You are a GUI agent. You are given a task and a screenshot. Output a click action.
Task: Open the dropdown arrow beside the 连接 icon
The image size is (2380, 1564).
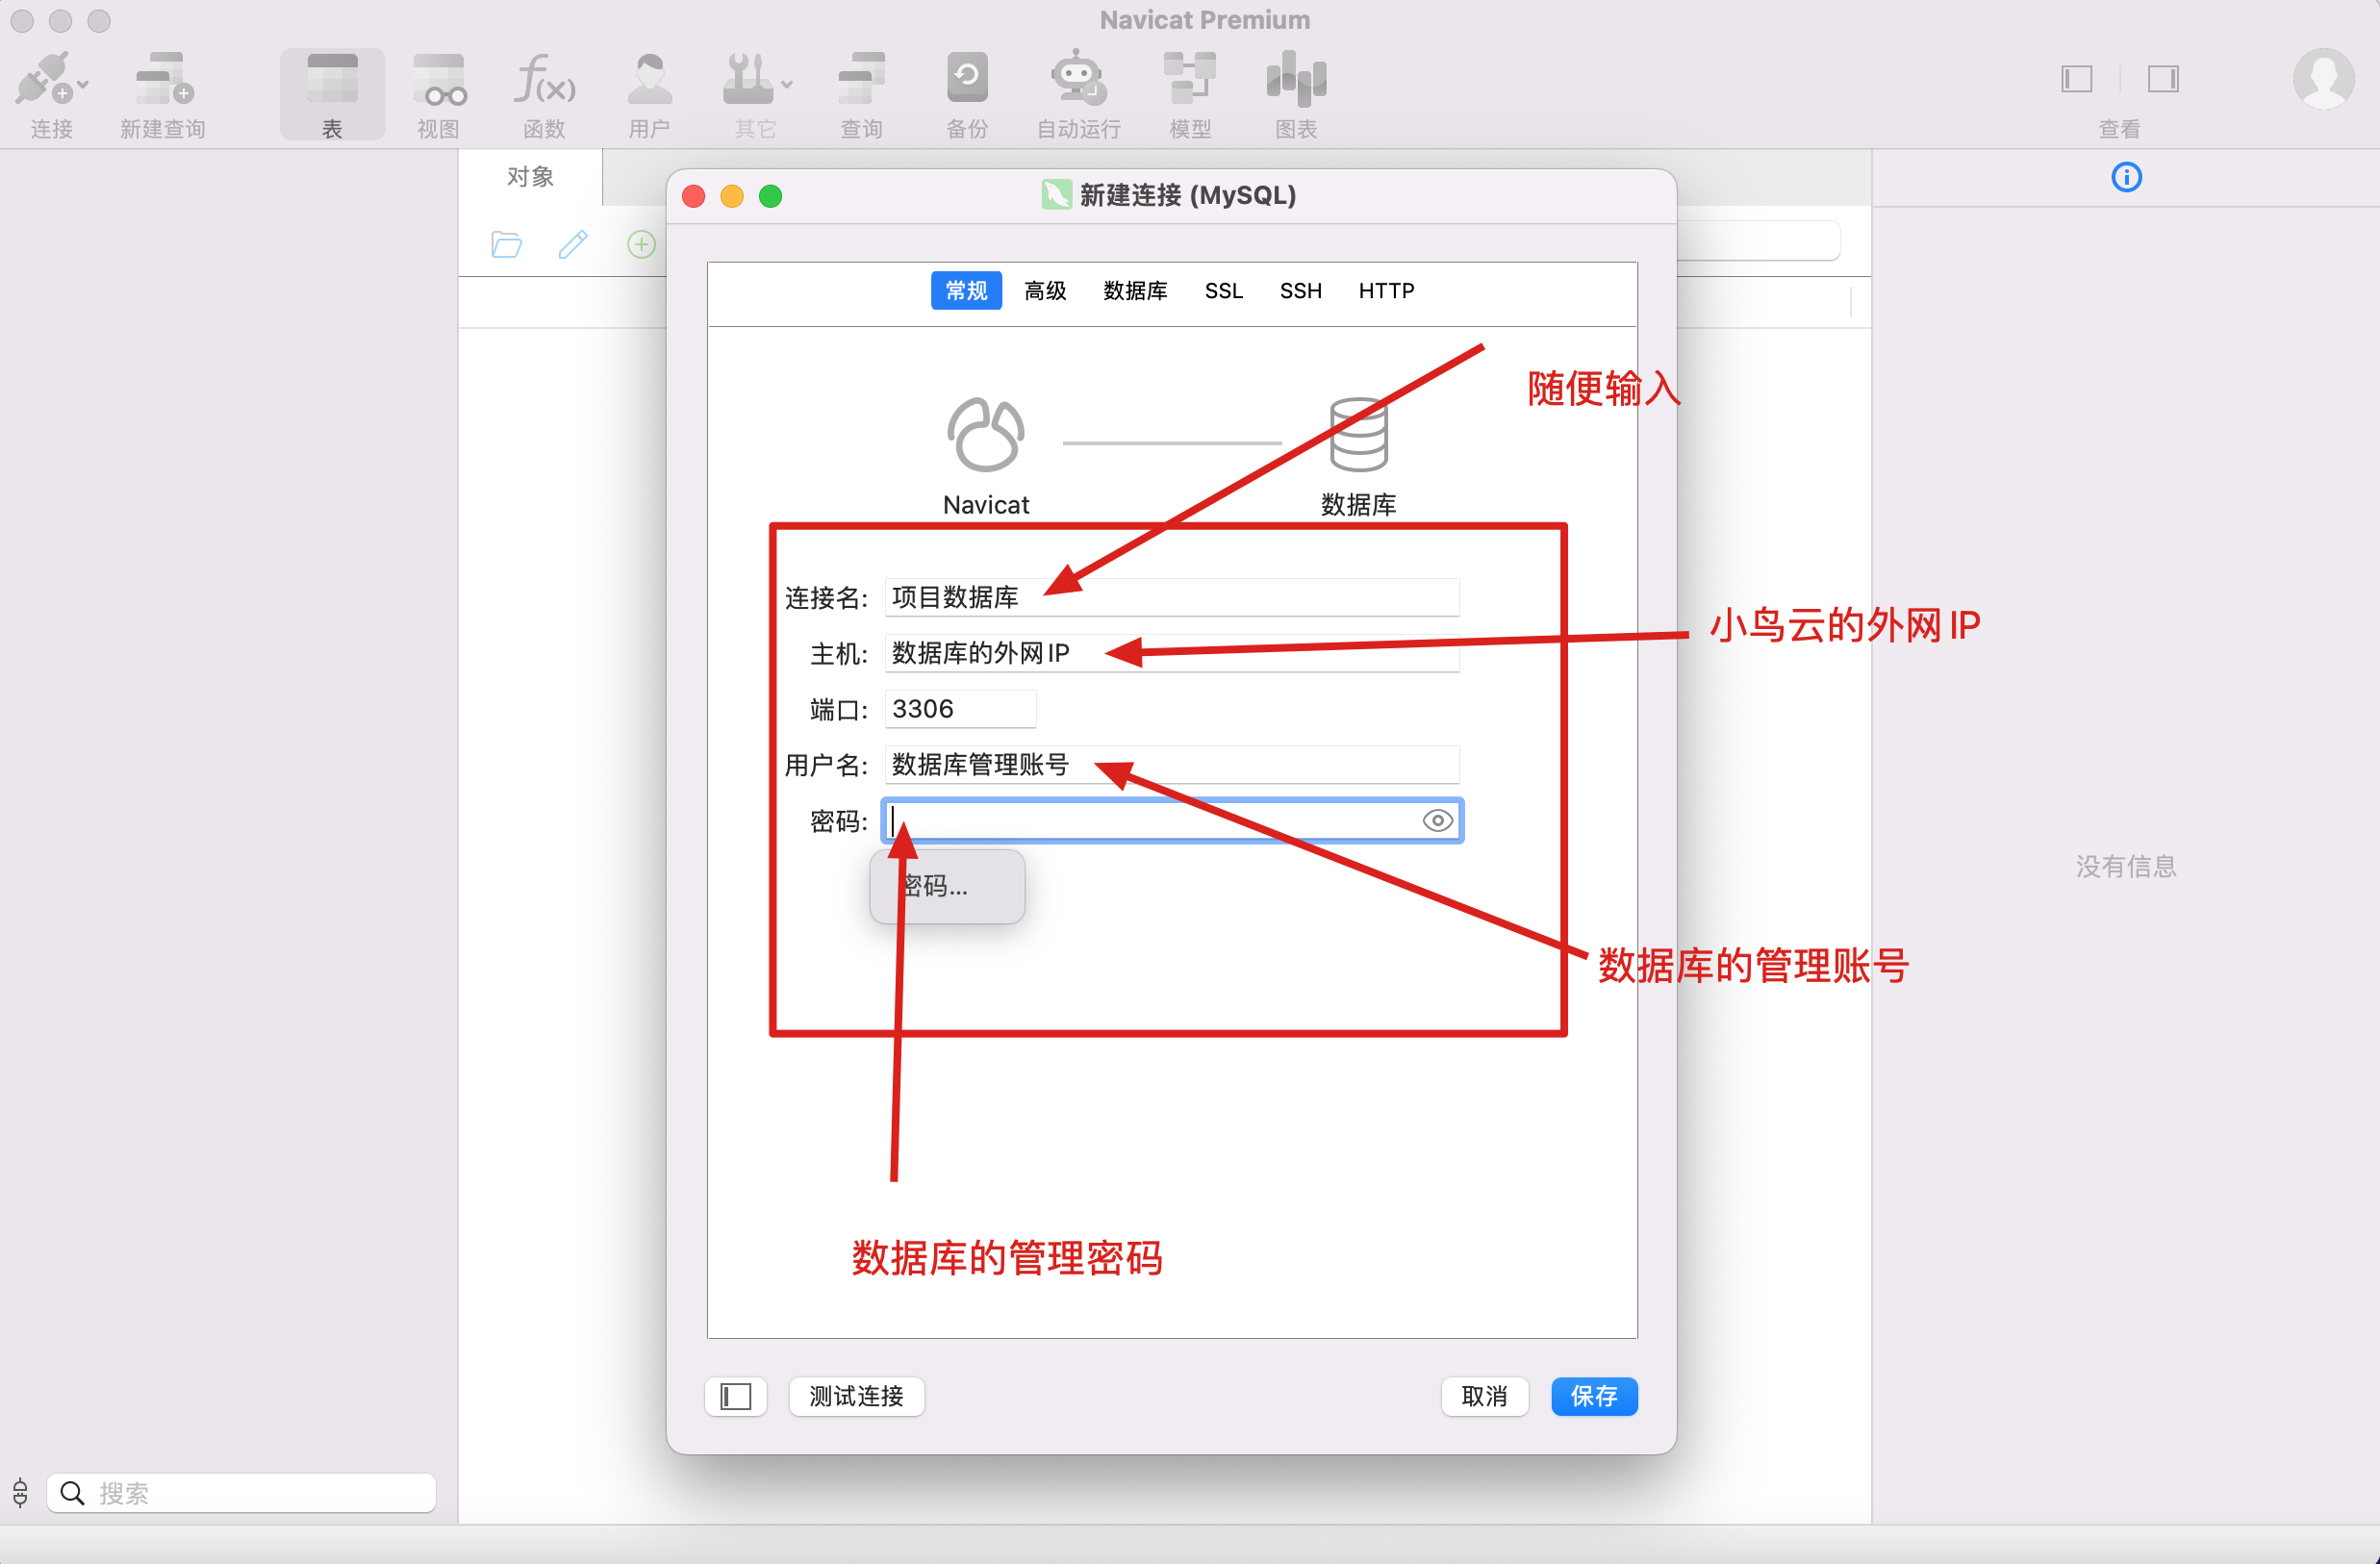(83, 86)
